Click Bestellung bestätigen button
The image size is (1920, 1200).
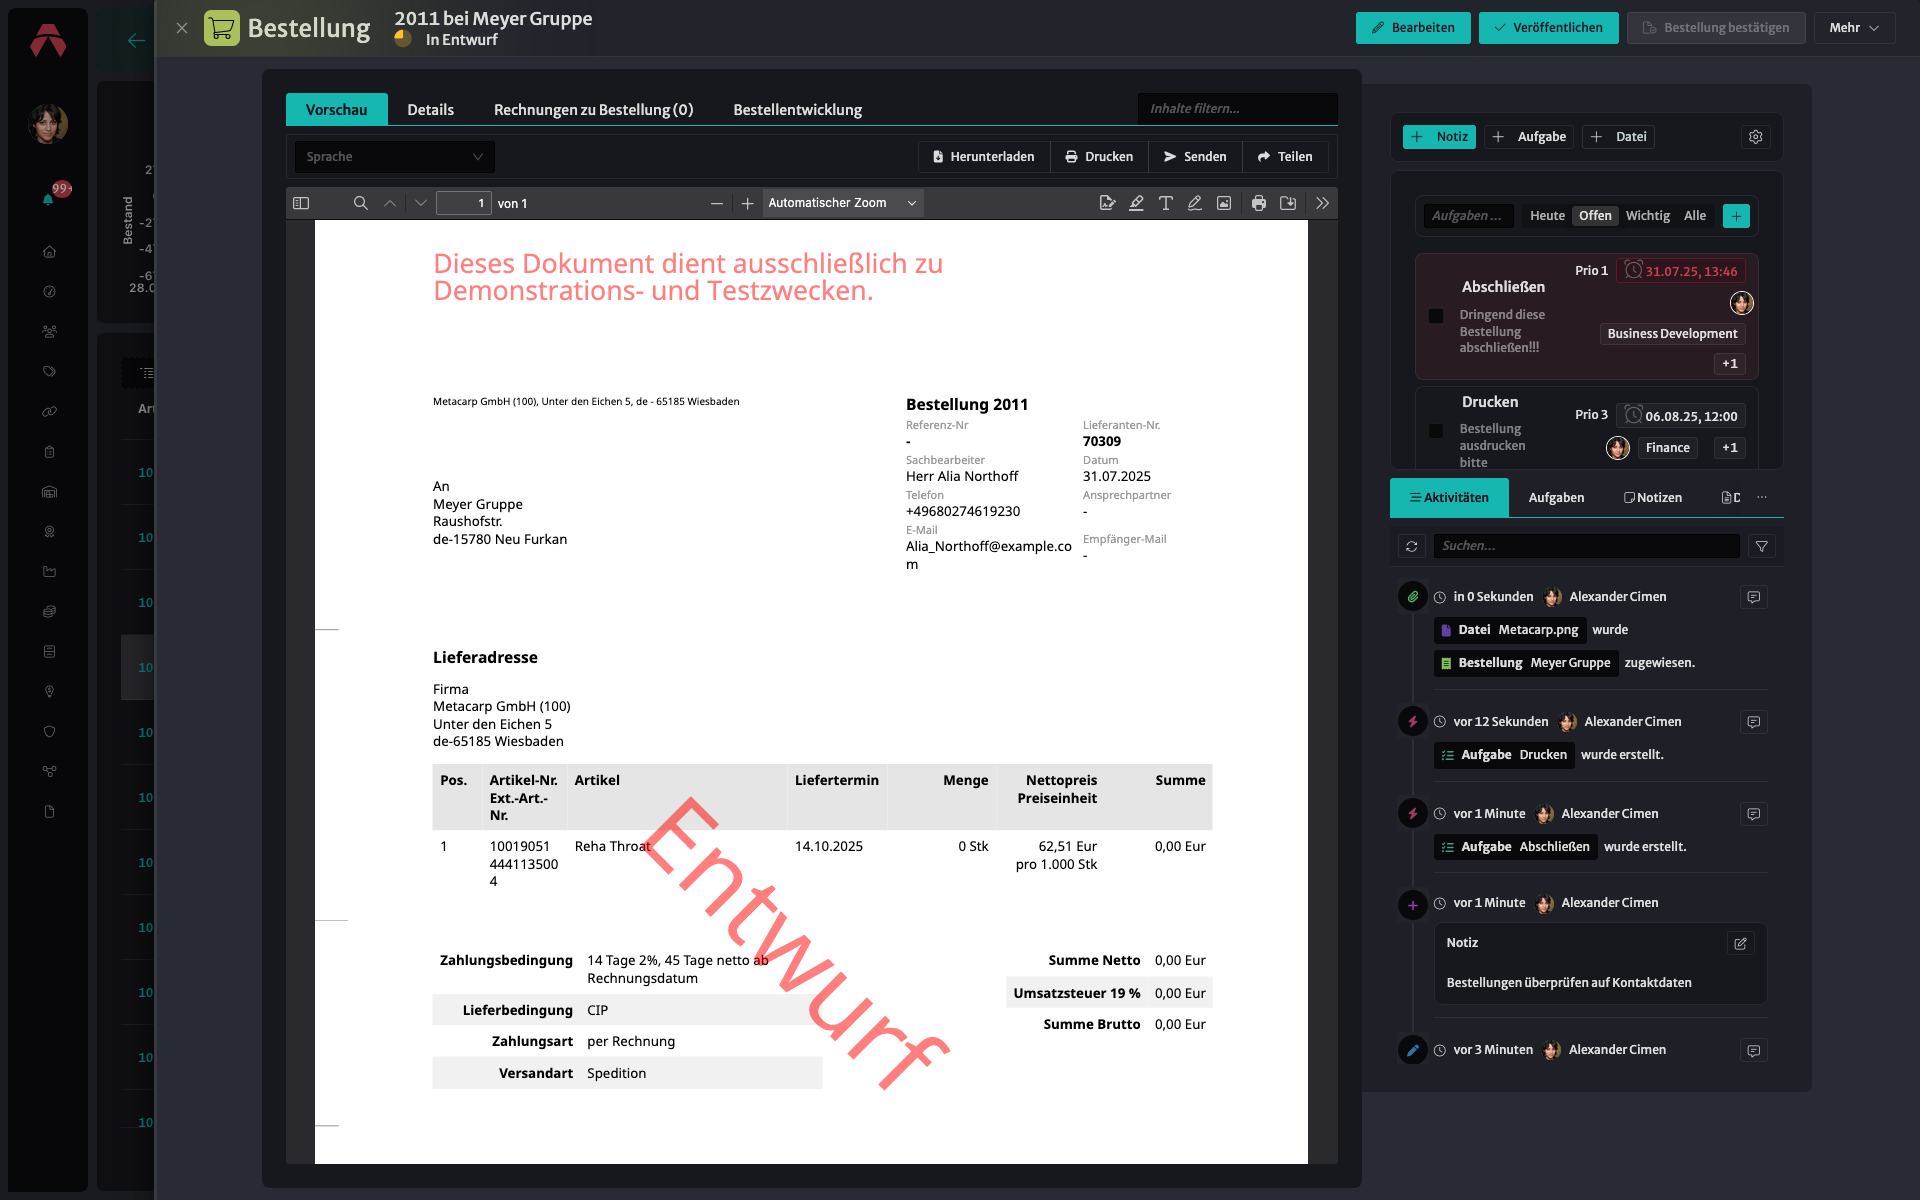tap(1716, 28)
